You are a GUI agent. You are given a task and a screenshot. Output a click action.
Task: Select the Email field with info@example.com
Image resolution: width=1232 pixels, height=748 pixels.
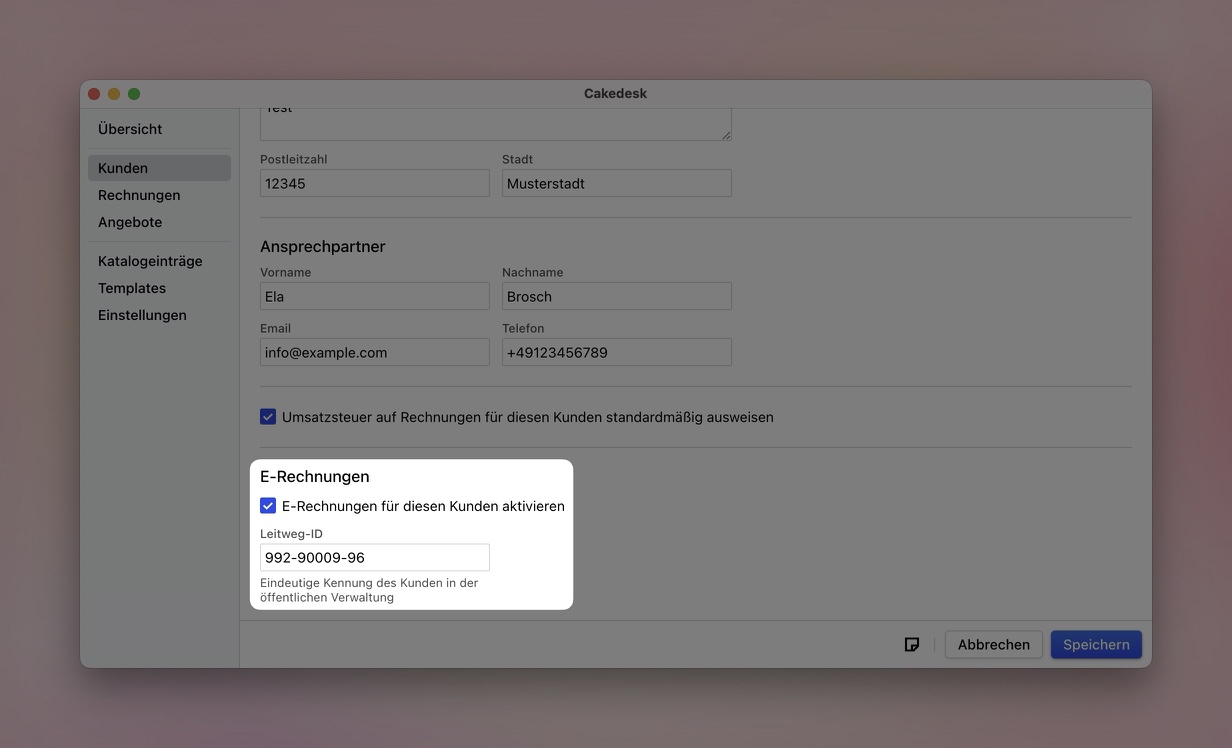point(374,351)
